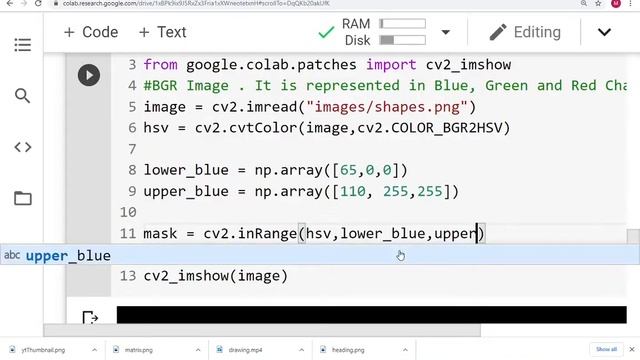Run the code cell
The height and width of the screenshot is (360, 640).
pyautogui.click(x=89, y=75)
